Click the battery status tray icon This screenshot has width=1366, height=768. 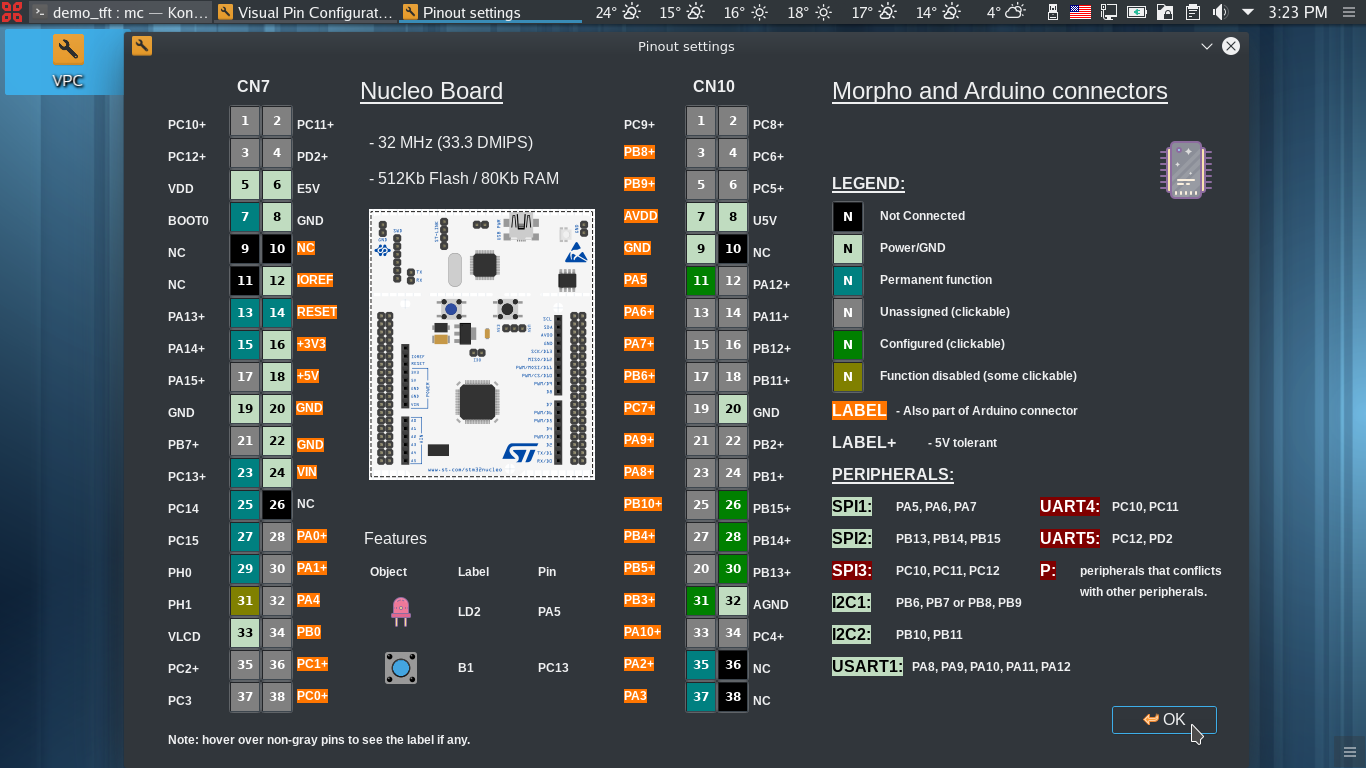[1136, 12]
